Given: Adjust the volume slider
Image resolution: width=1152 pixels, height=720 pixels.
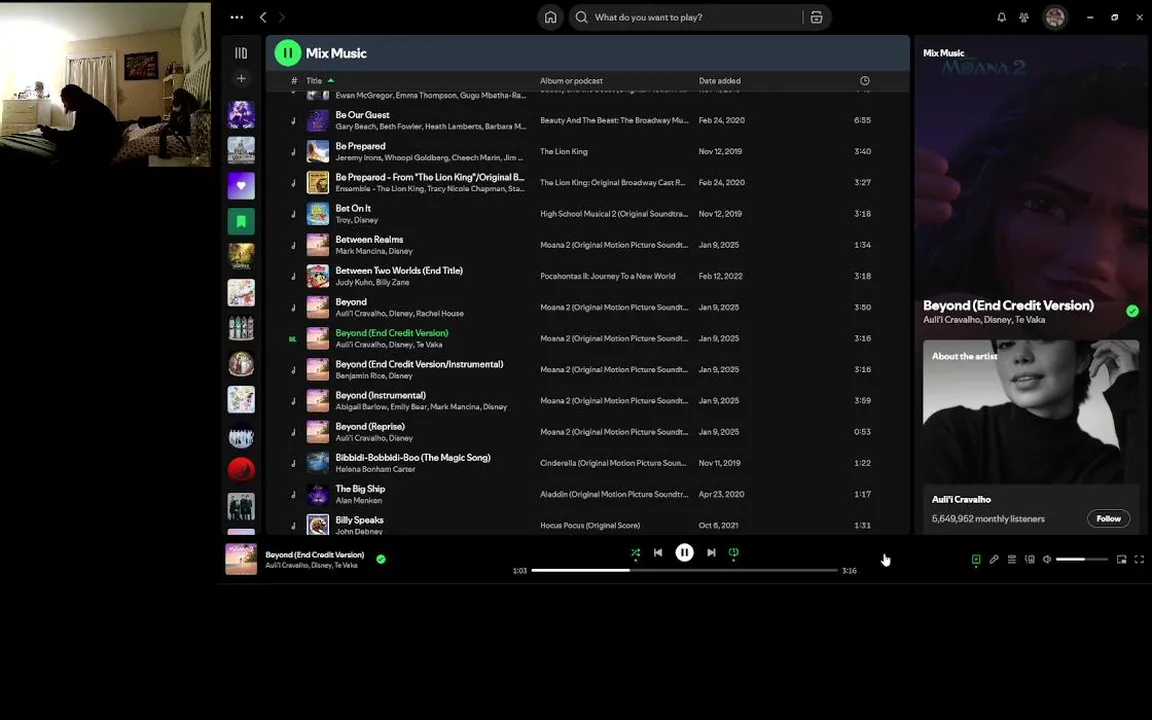Looking at the screenshot, I should pyautogui.click(x=1081, y=559).
